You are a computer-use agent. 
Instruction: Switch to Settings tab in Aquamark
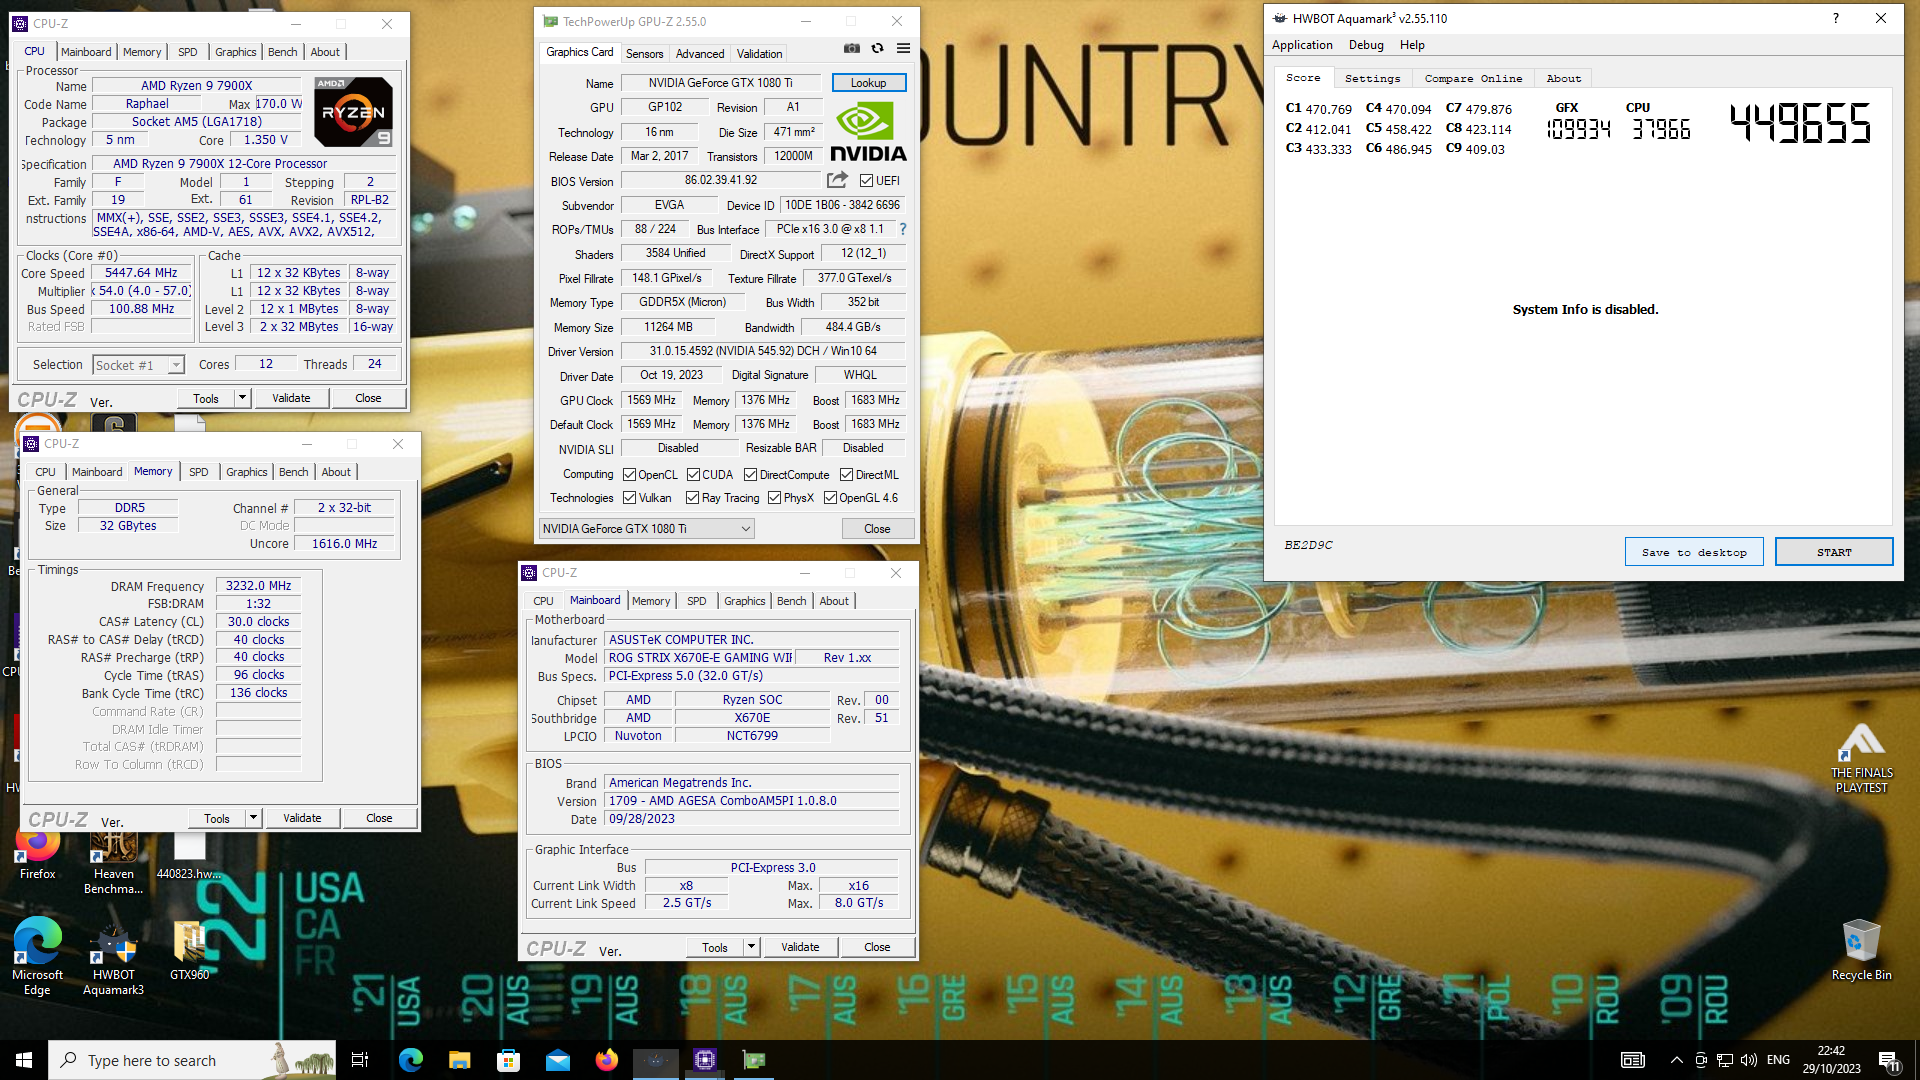click(1372, 78)
